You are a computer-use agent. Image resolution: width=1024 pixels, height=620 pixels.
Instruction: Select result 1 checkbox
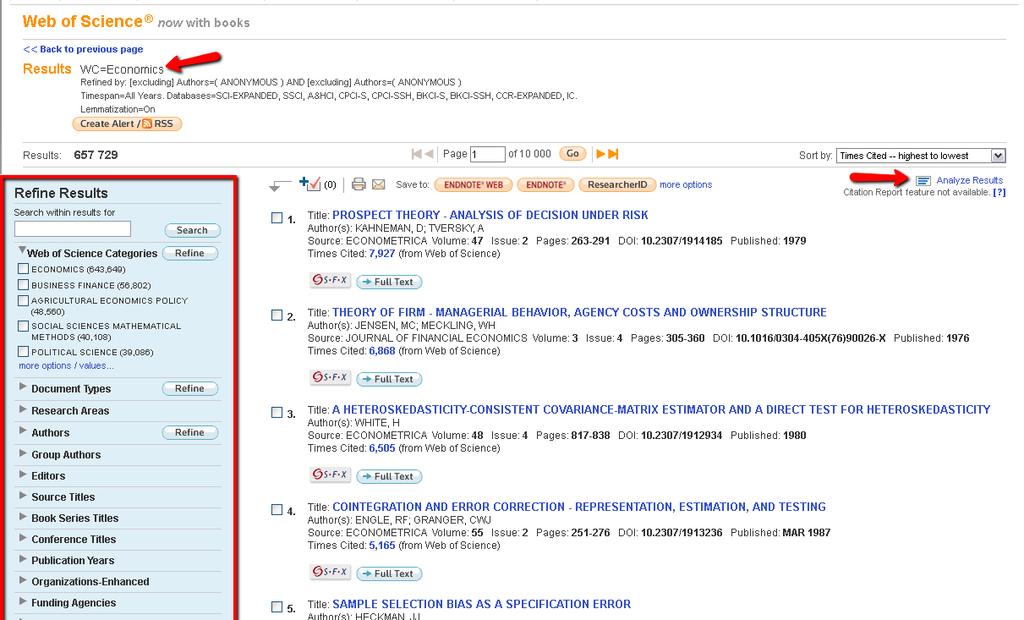[x=277, y=218]
